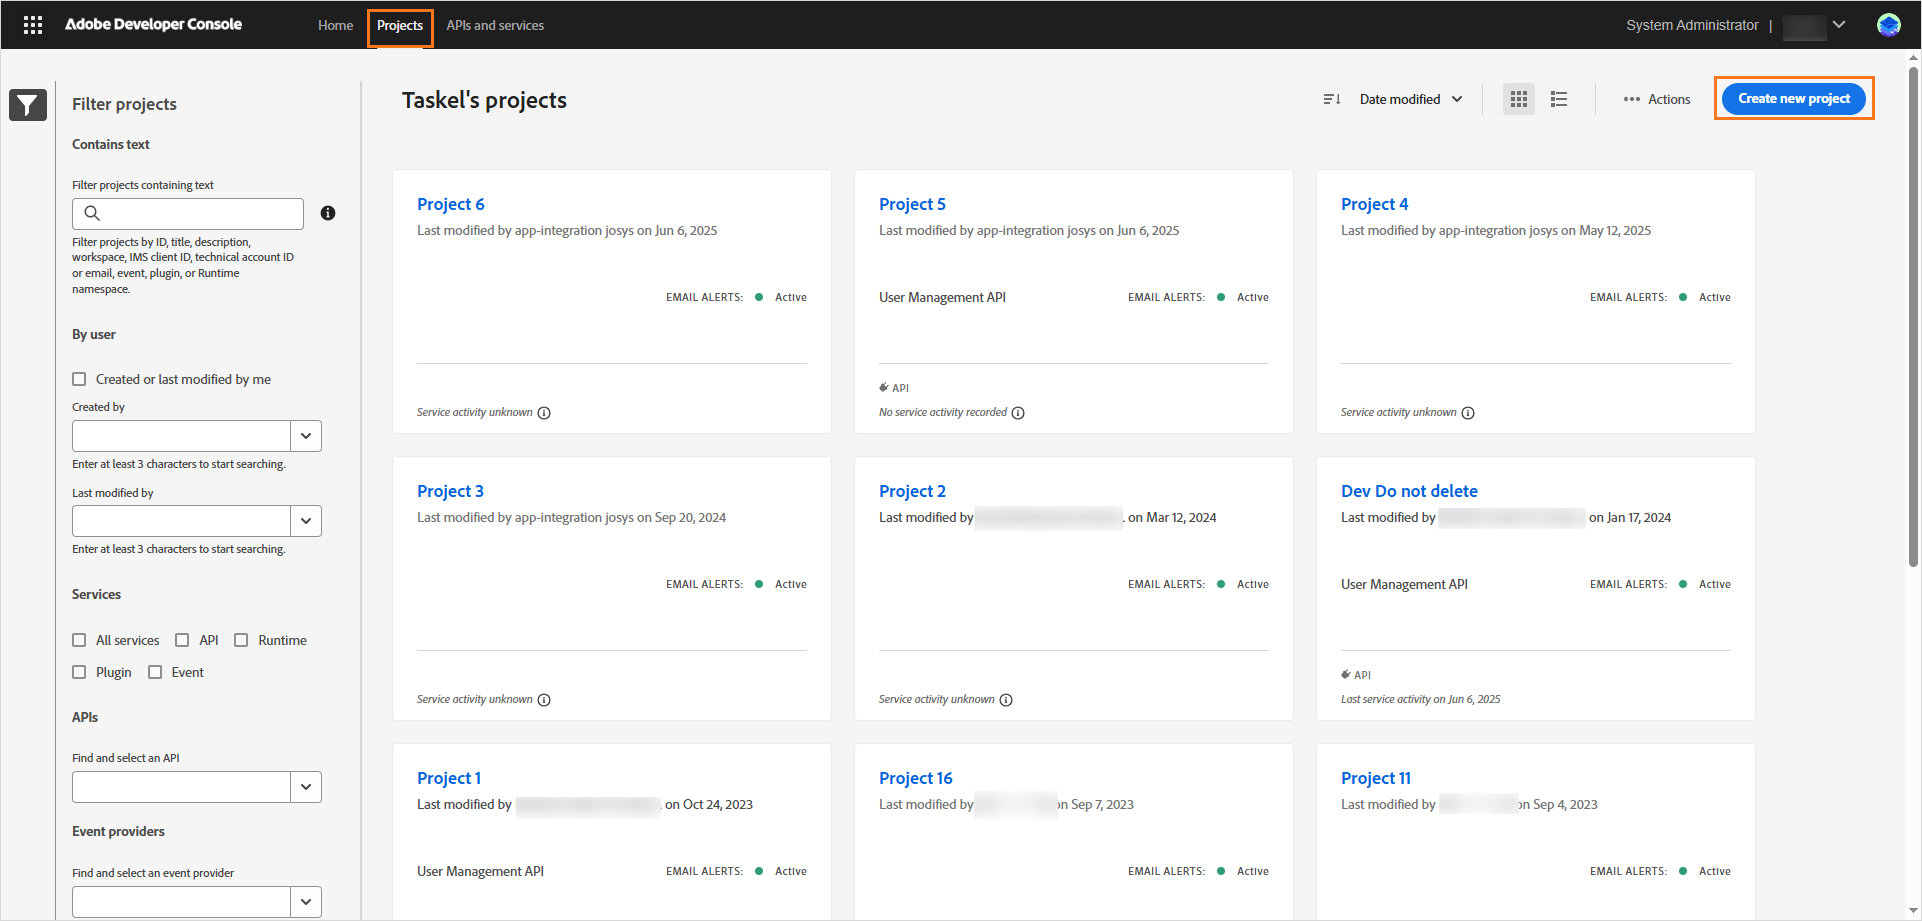Switch to list view layout
Screen dimensions: 1922x921
(x=1559, y=99)
